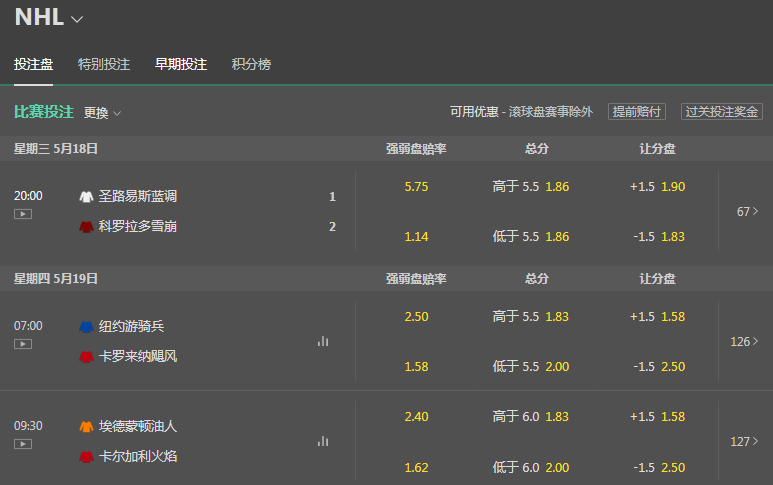Viewport: 773px width, 485px height.
Task: Open stats chart for Rangers vs Hurricanes match
Action: tap(323, 341)
